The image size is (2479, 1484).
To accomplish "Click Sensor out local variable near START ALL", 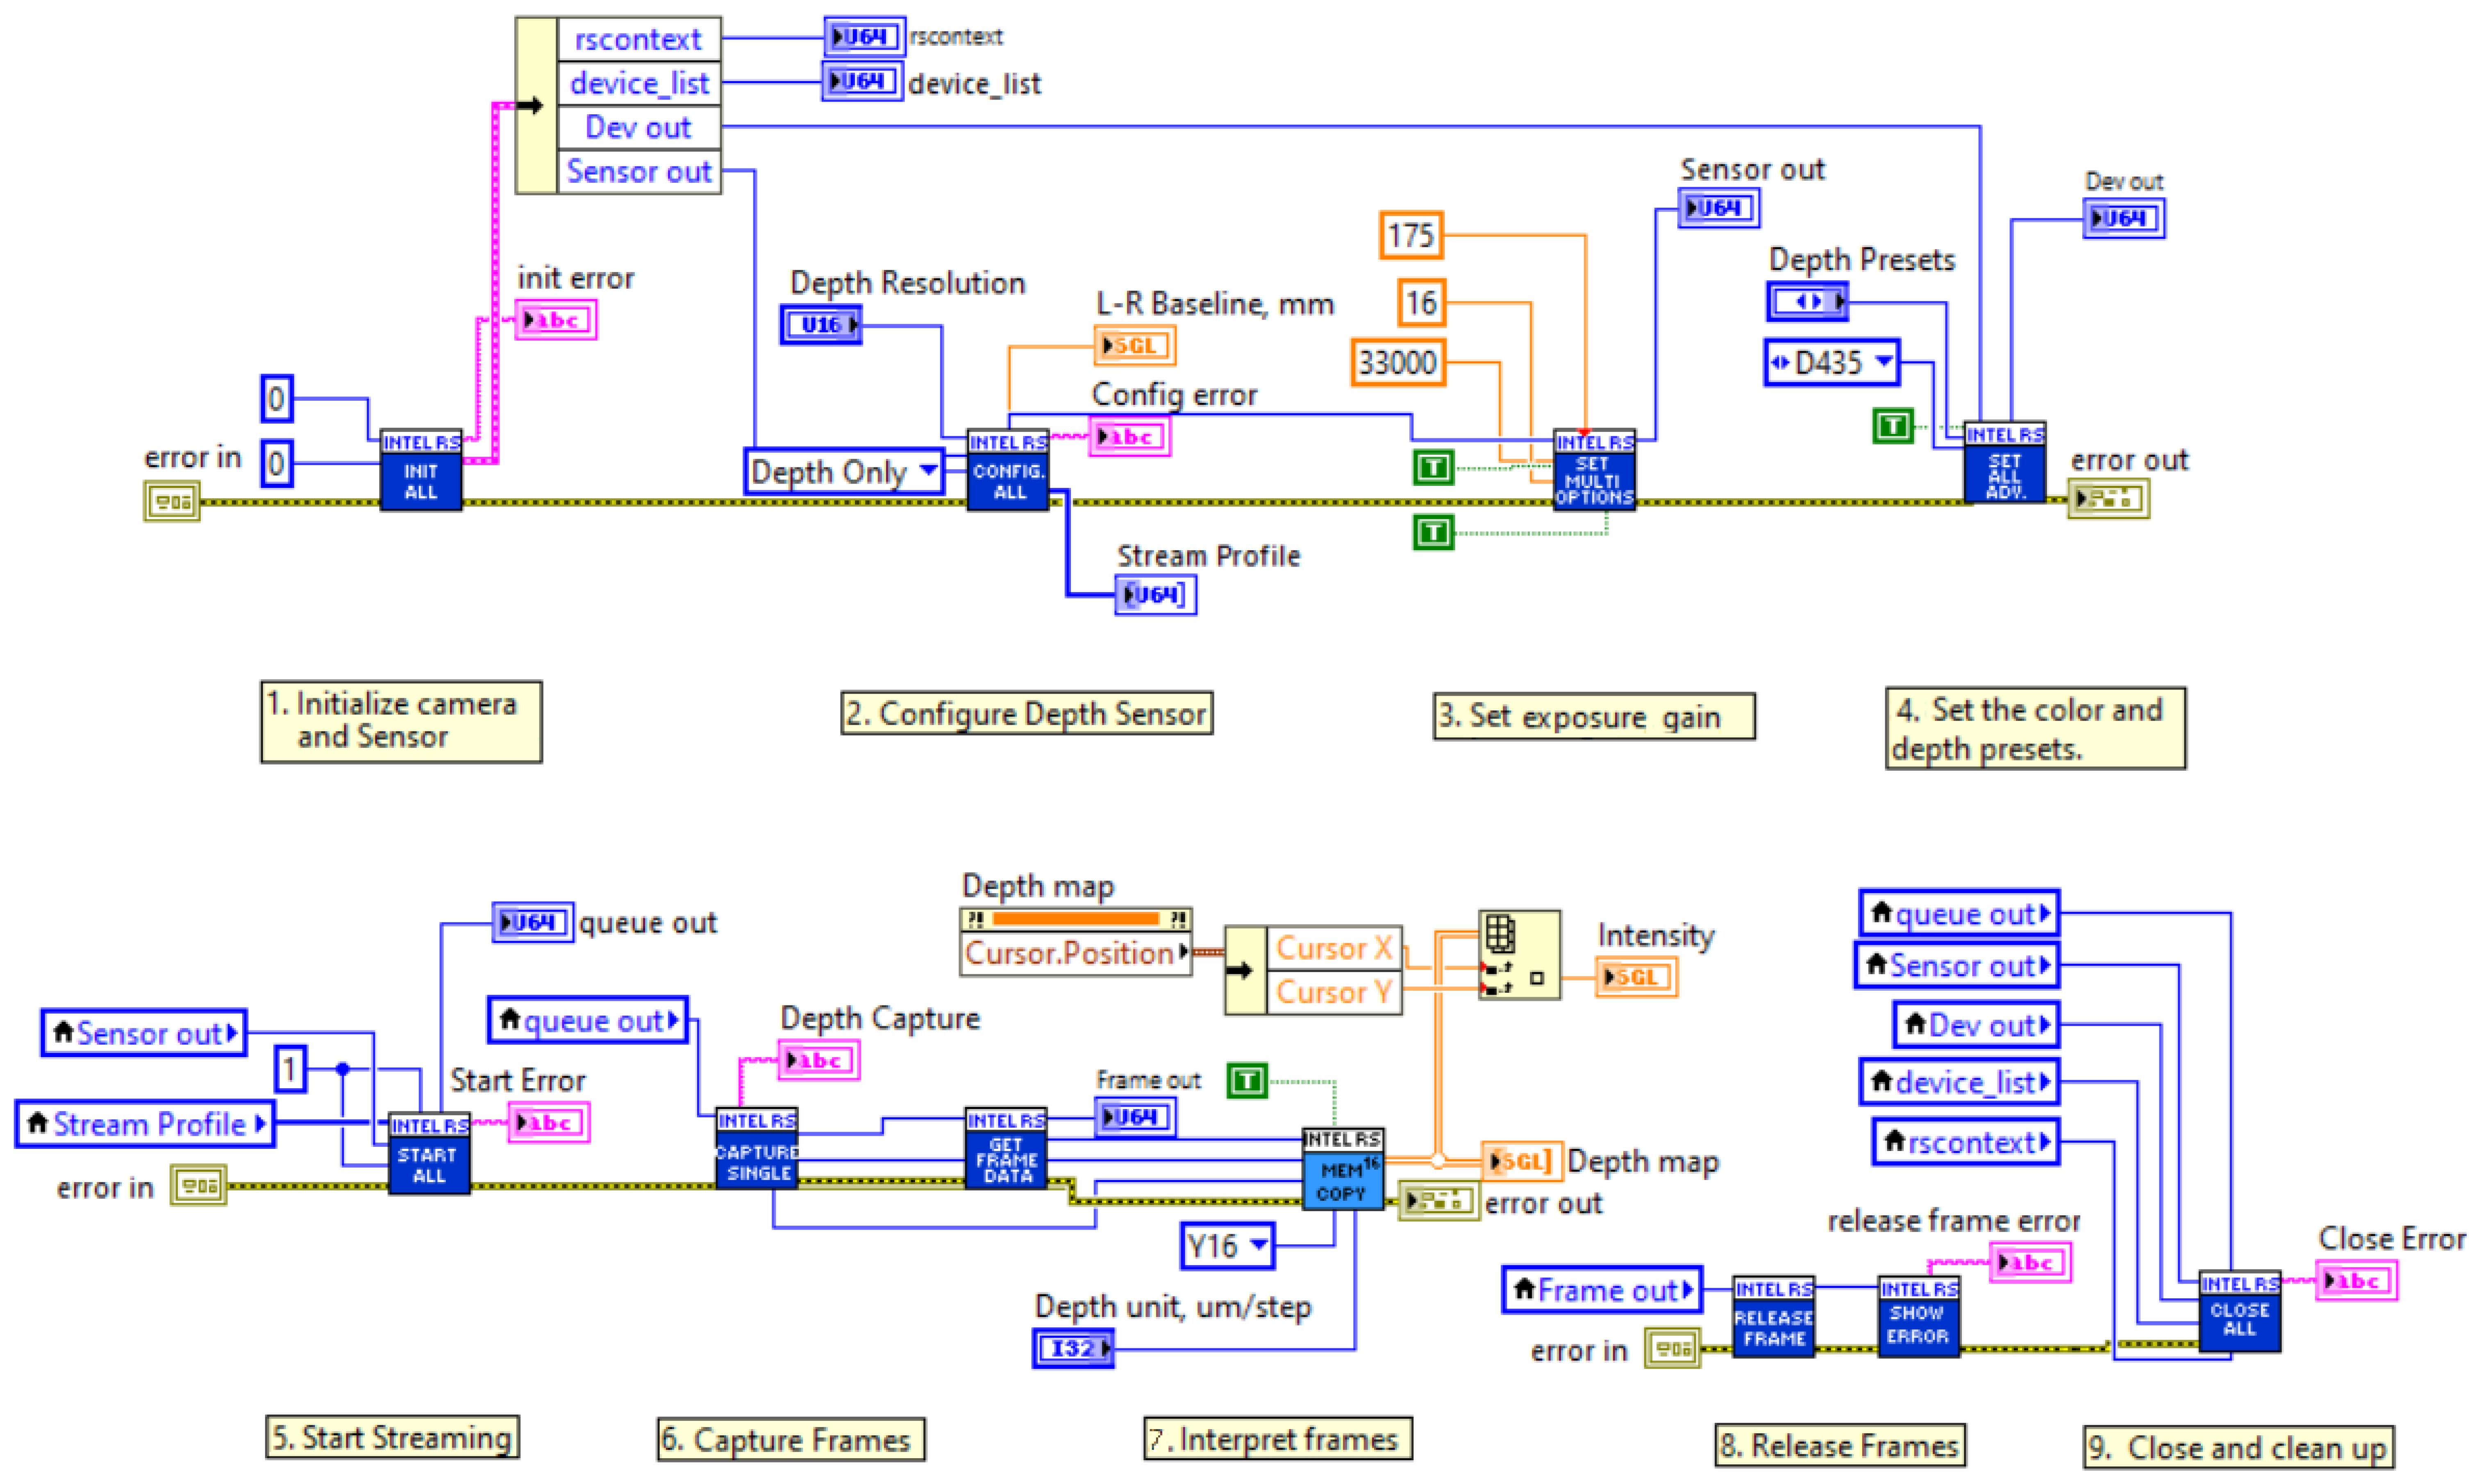I will click(144, 1033).
